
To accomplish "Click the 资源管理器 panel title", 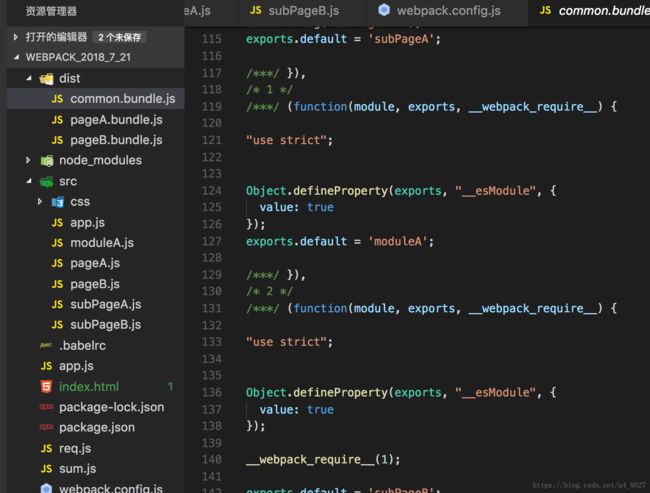I will (51, 11).
